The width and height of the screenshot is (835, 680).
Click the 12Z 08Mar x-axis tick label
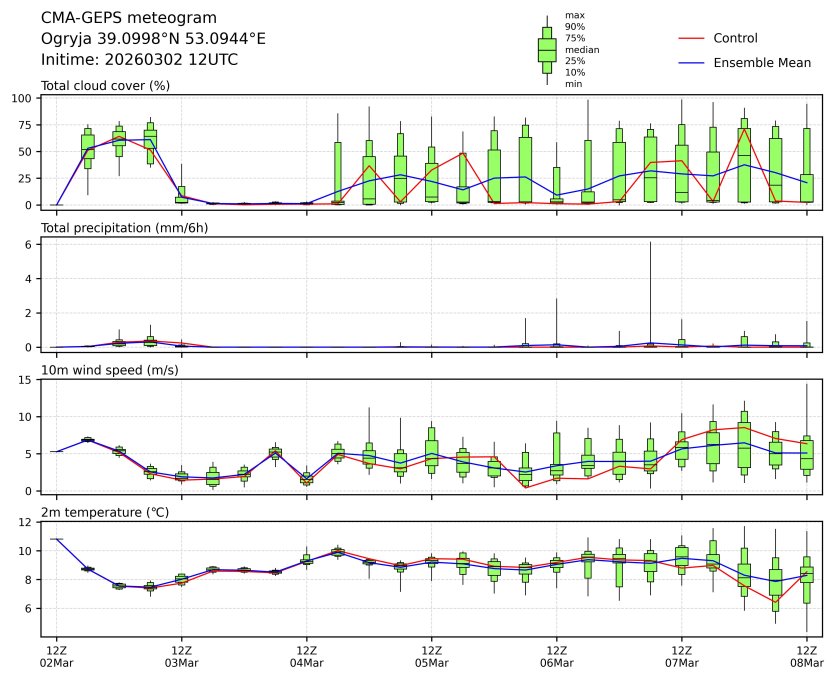tap(806, 656)
